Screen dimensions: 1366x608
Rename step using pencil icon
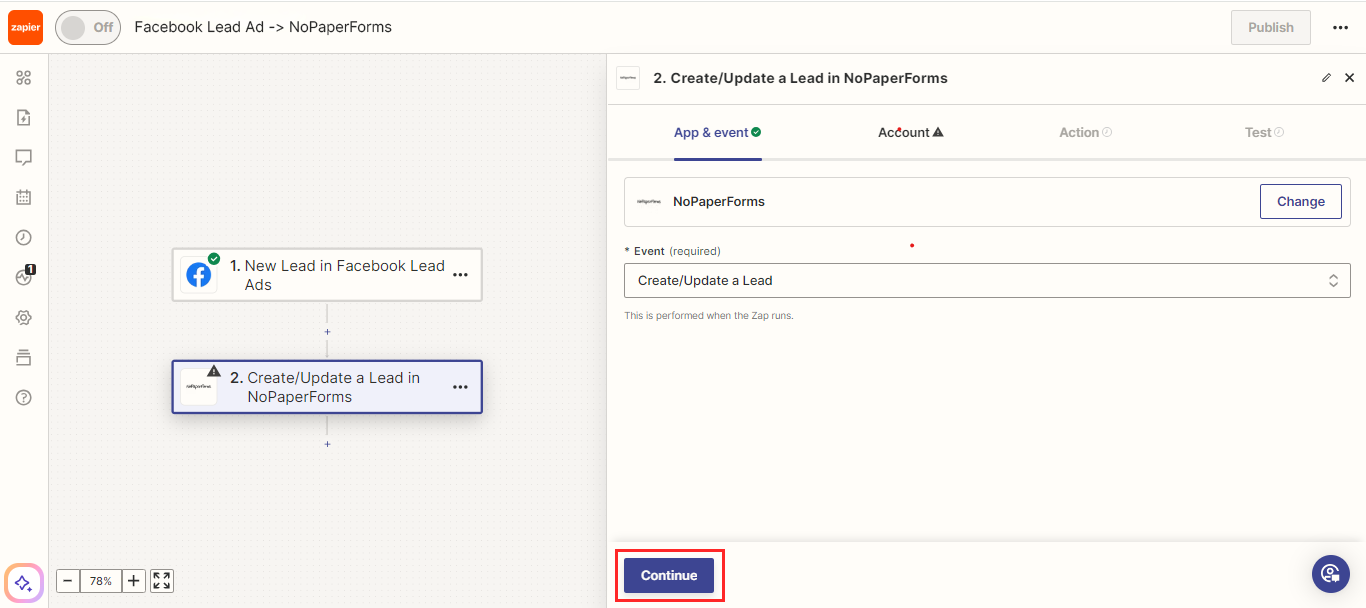point(1327,78)
